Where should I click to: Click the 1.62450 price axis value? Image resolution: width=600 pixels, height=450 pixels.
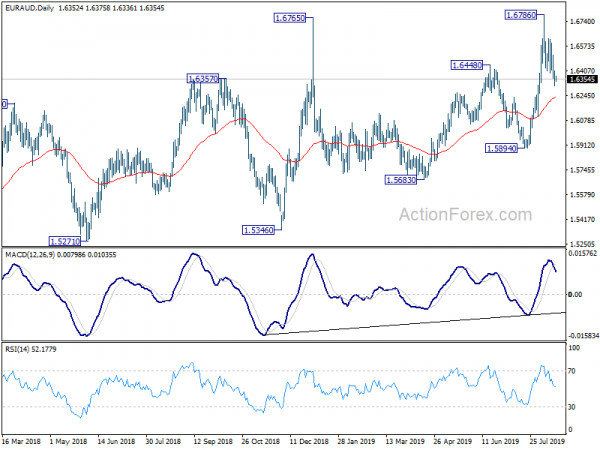click(x=582, y=96)
